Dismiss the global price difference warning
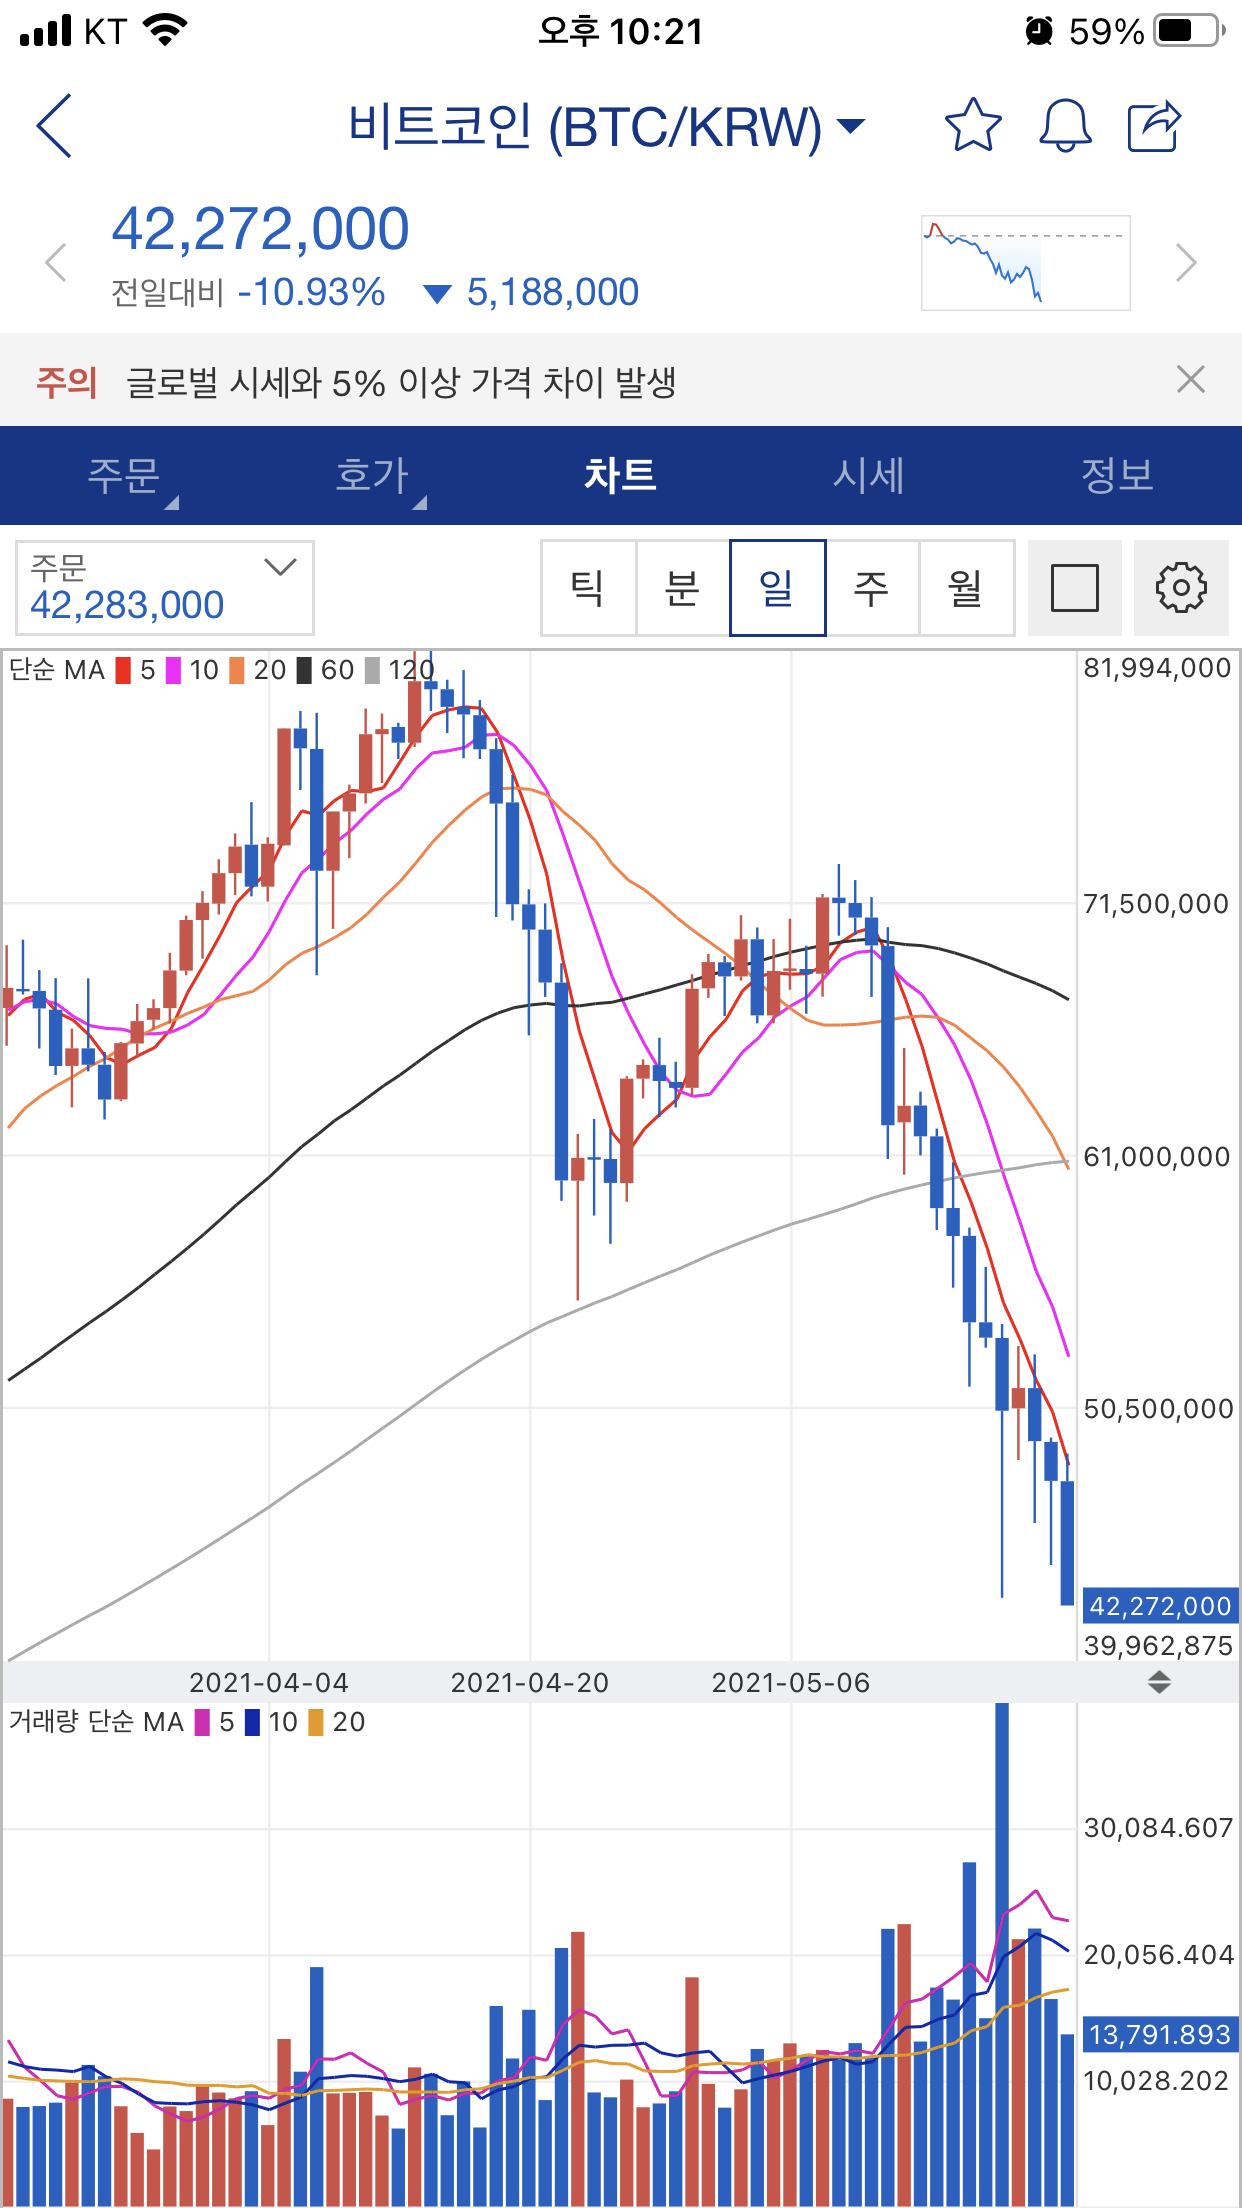1242x2208 pixels. click(1190, 380)
